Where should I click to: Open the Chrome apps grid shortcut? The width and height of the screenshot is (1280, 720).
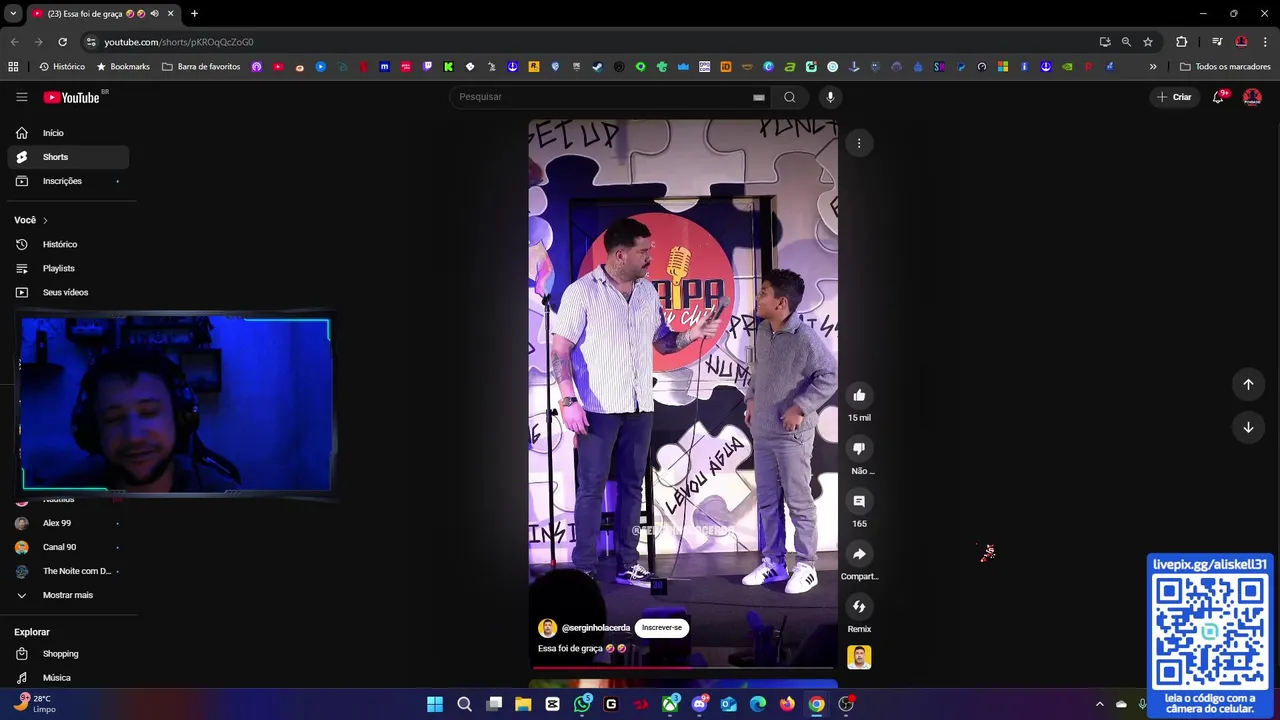tap(13, 67)
